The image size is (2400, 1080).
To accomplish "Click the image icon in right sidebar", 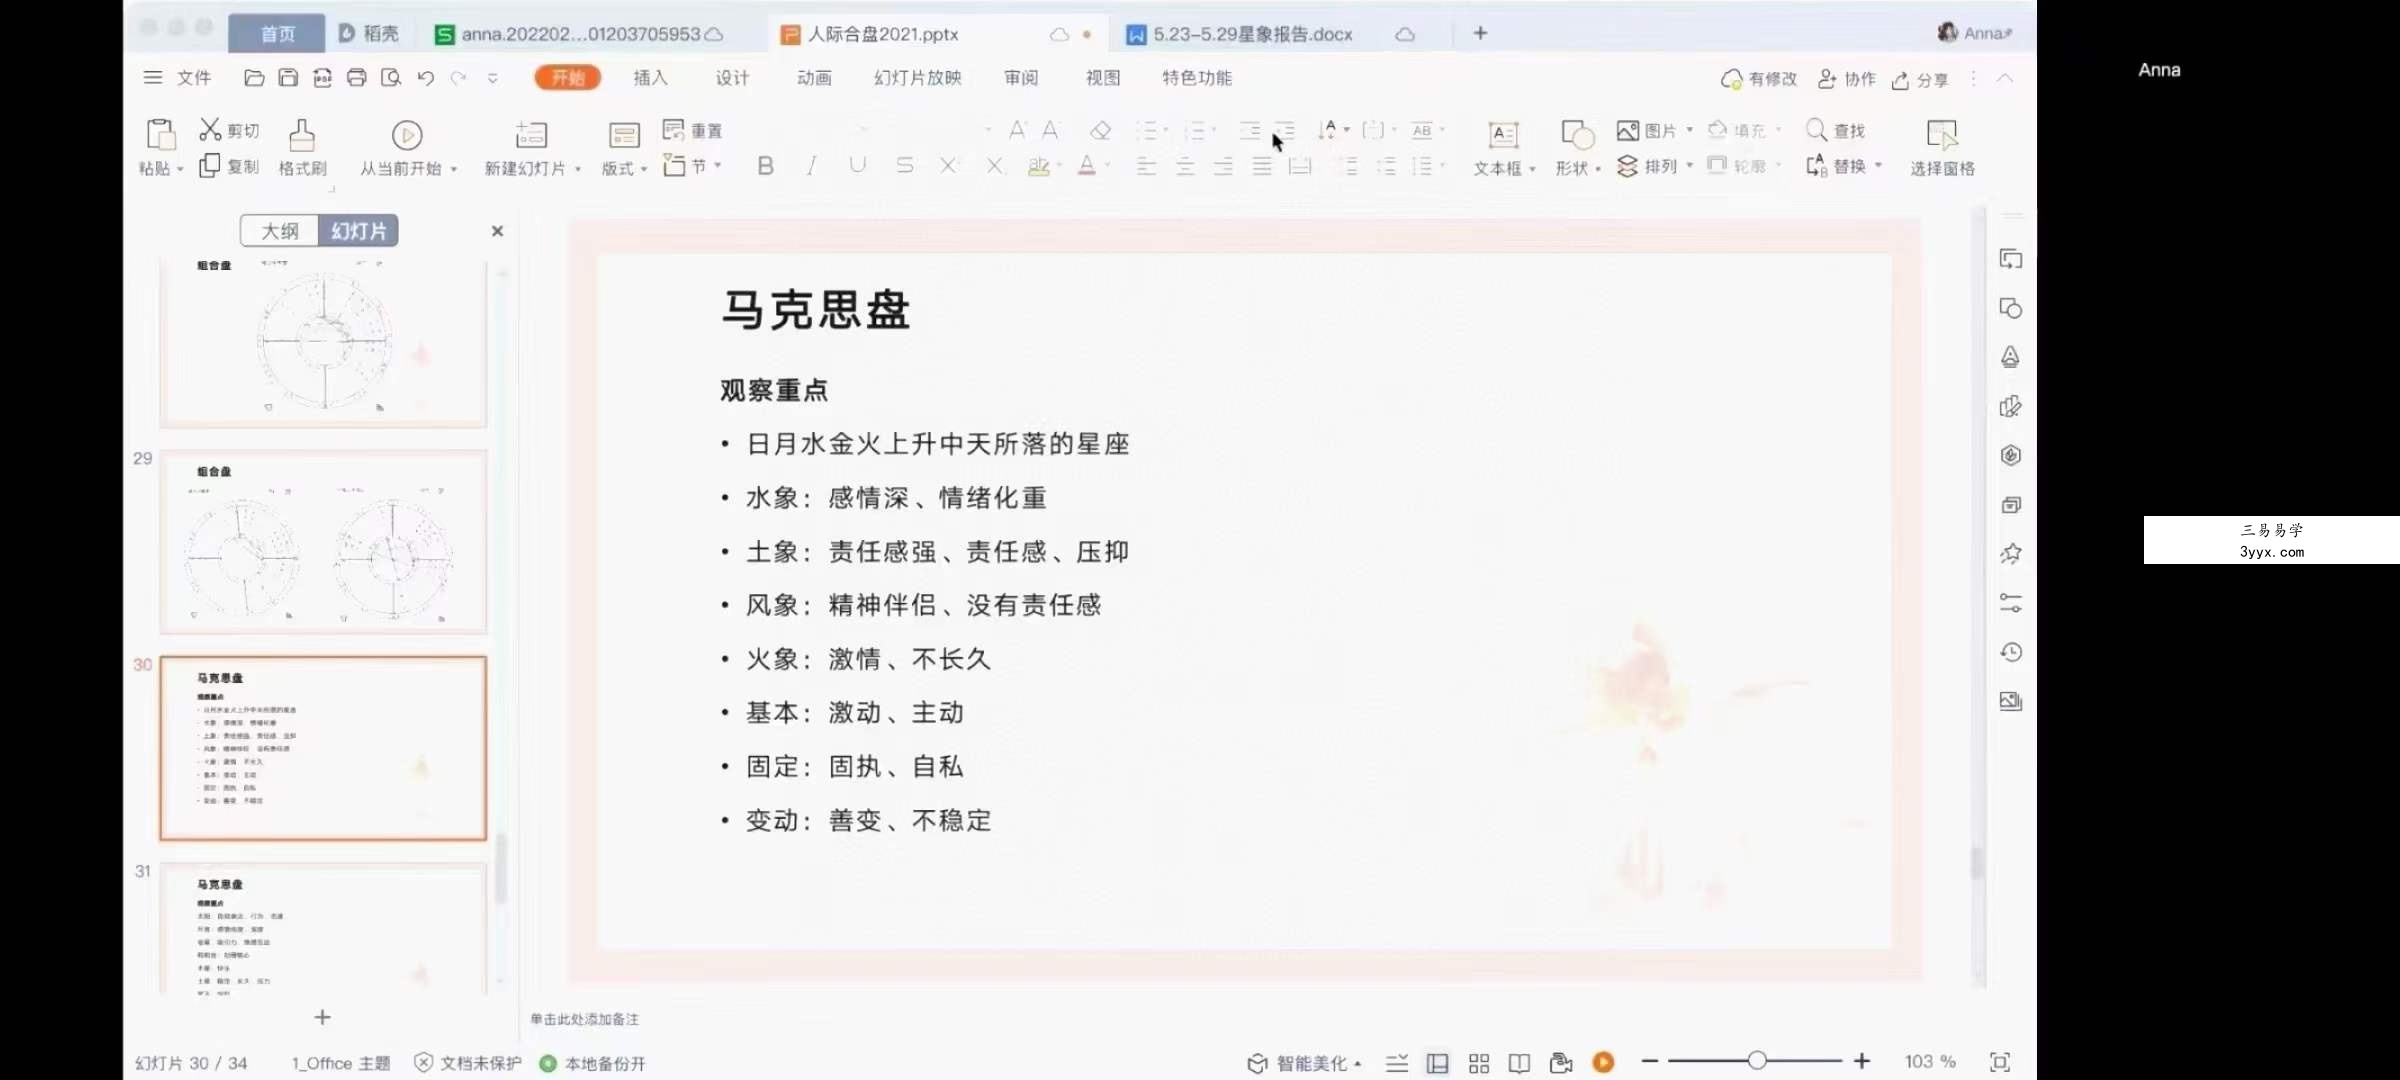I will point(2011,701).
